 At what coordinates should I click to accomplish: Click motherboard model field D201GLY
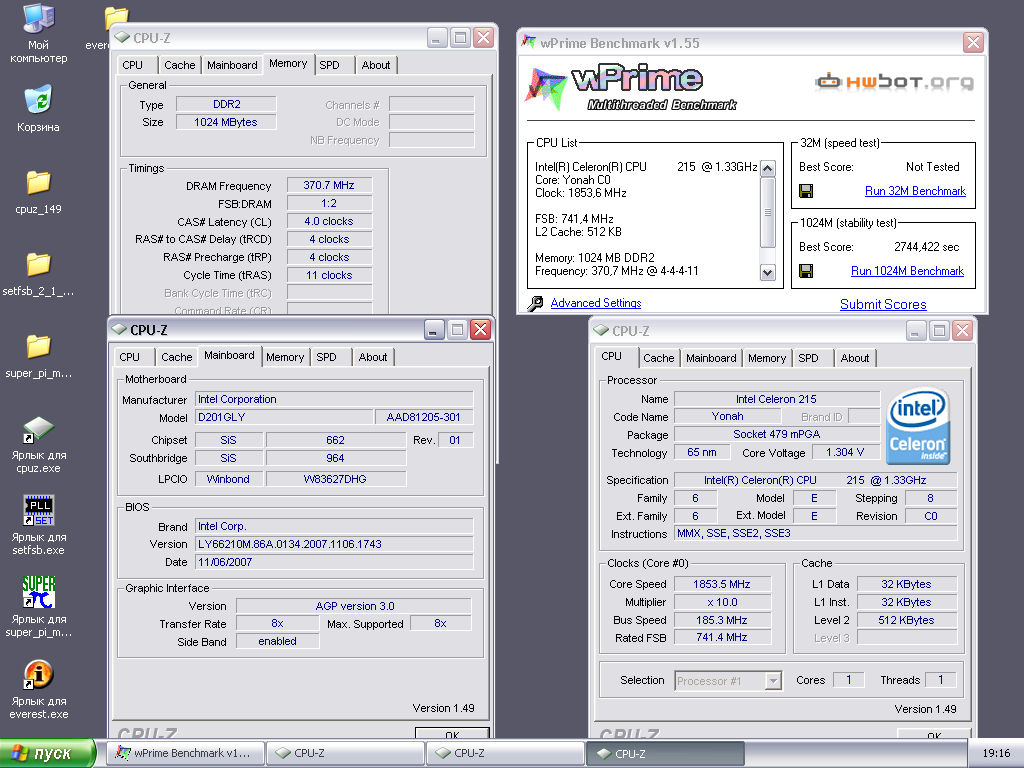[x=284, y=417]
